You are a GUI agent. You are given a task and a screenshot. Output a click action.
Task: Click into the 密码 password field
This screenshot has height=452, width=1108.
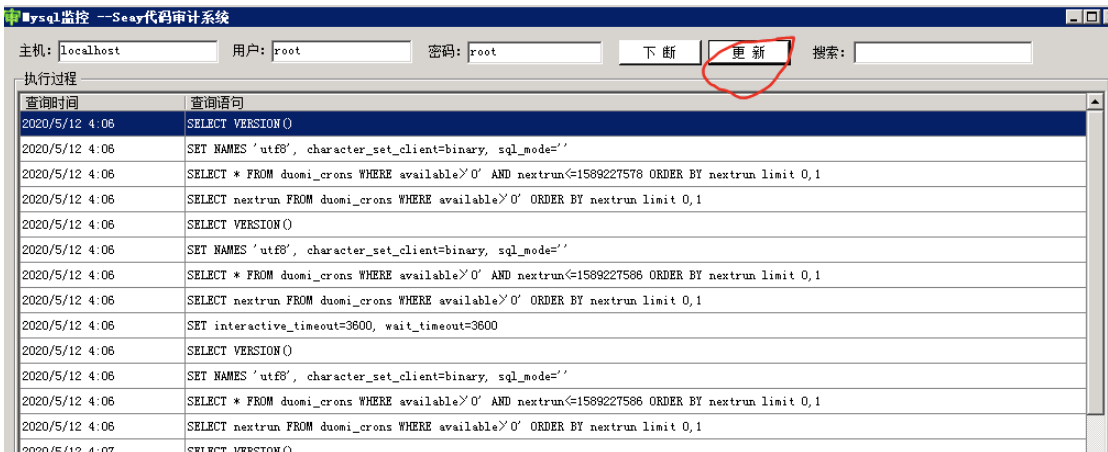(534, 52)
